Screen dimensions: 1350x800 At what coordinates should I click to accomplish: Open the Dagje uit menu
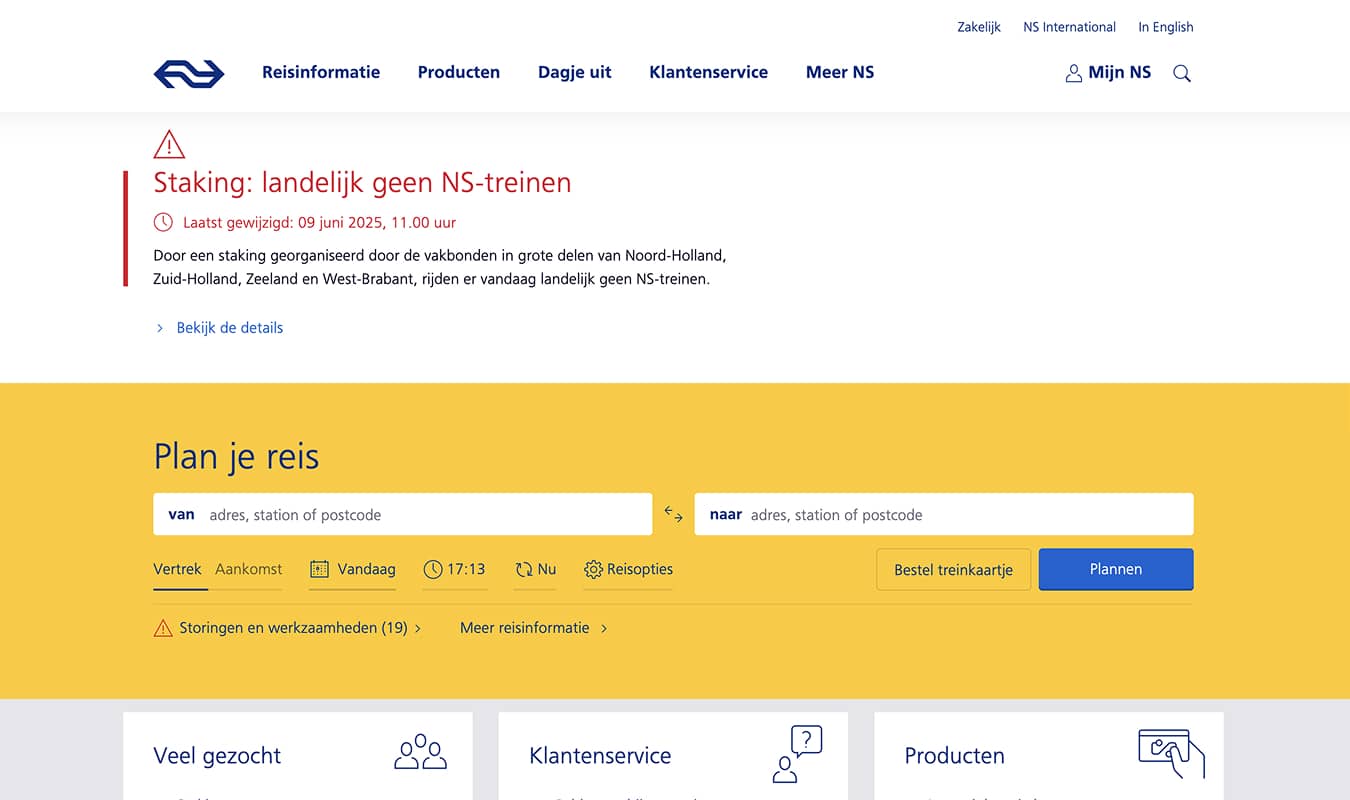pos(575,72)
